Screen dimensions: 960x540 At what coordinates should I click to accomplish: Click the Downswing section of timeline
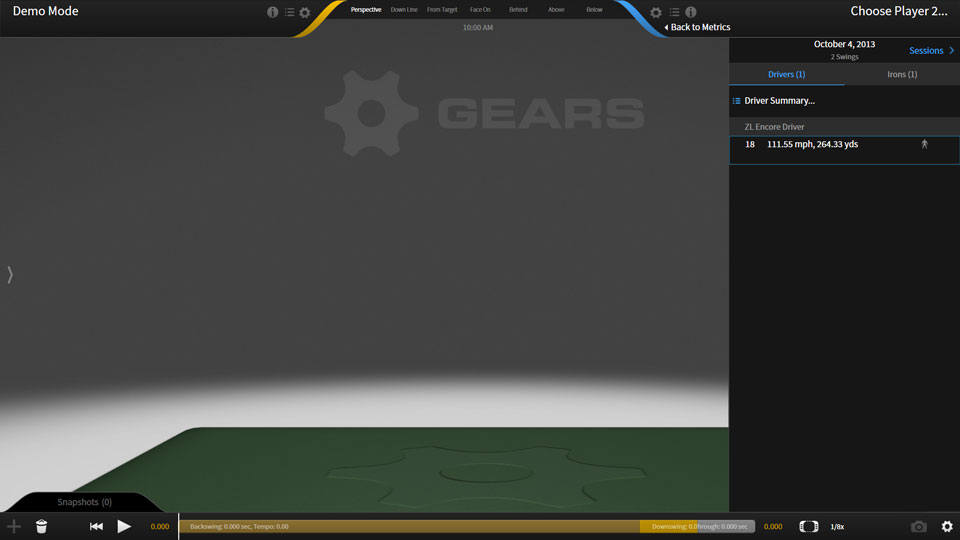[669, 527]
